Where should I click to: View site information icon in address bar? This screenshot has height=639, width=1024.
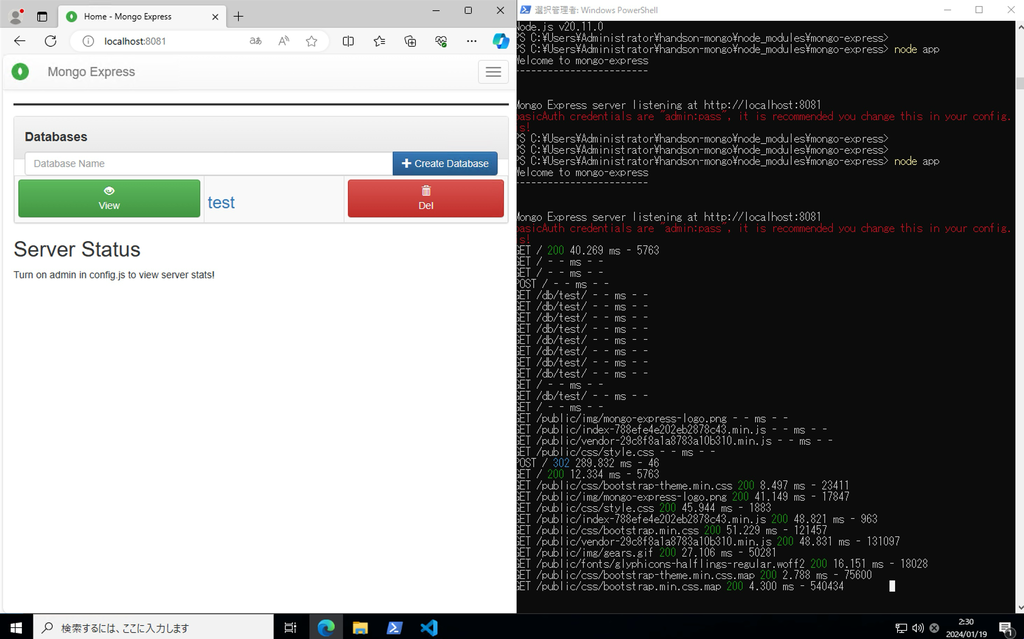(x=88, y=41)
